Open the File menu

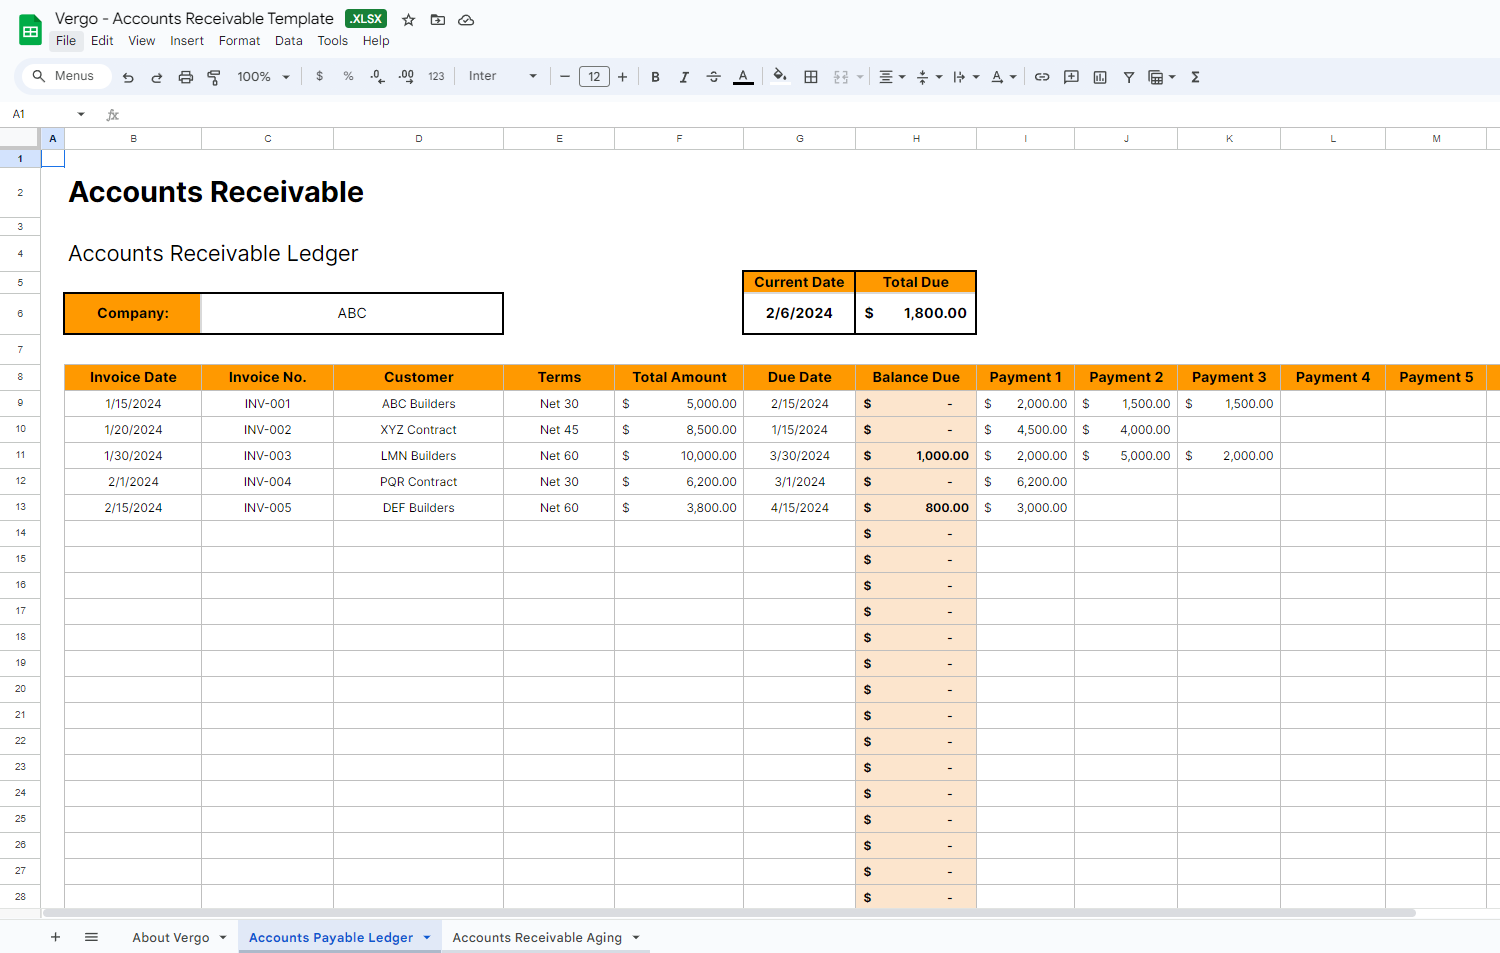coord(66,41)
